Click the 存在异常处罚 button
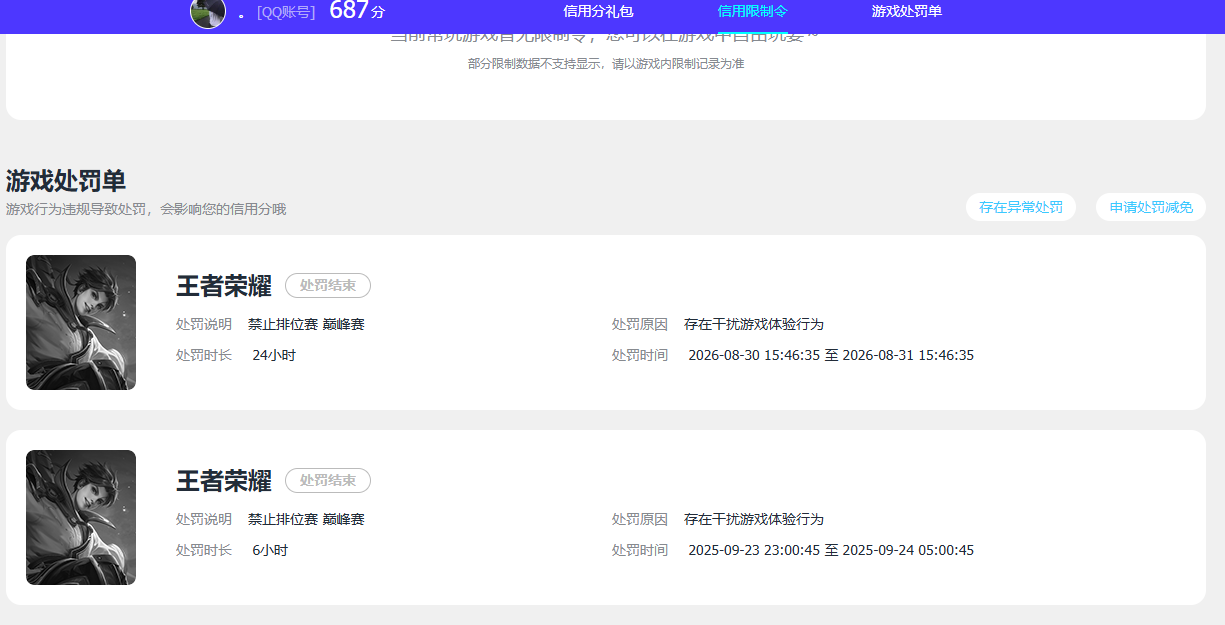1225x625 pixels. [x=1021, y=207]
